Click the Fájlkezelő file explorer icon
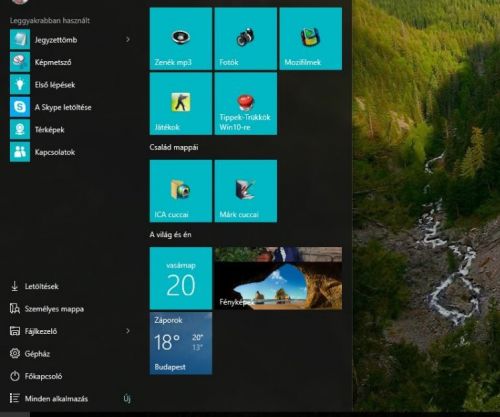 [x=15, y=331]
